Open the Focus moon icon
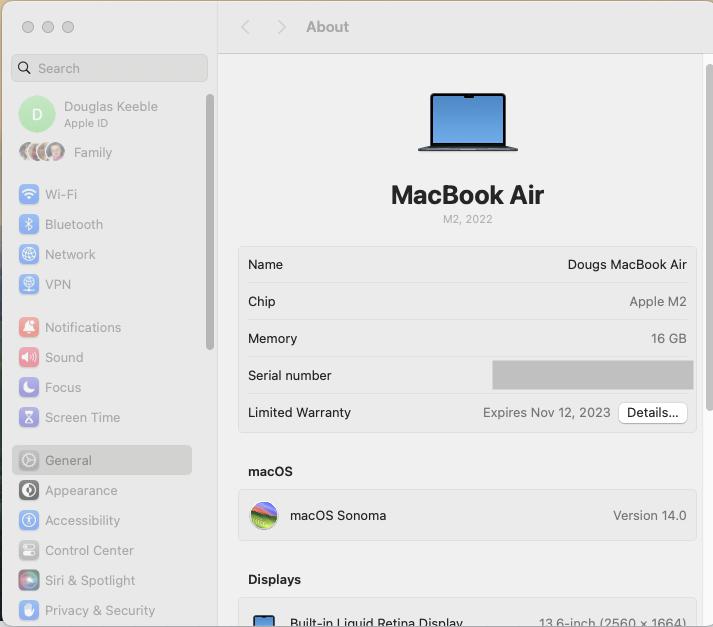This screenshot has width=713, height=627. [x=29, y=387]
